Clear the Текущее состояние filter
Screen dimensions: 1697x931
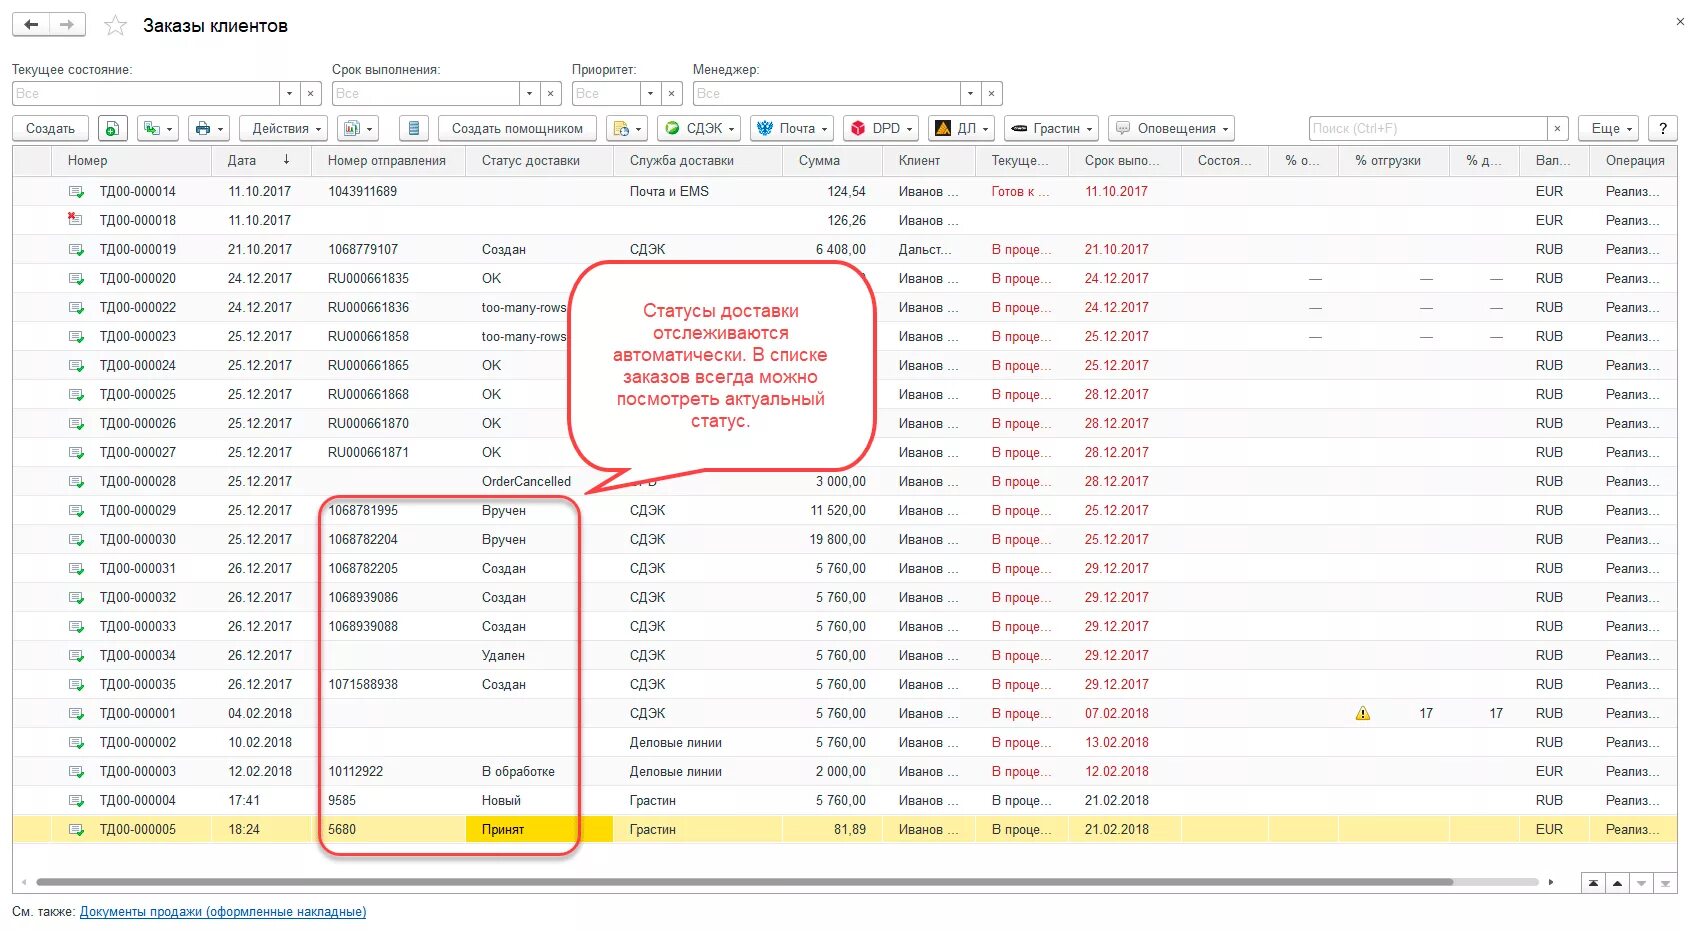(x=311, y=93)
